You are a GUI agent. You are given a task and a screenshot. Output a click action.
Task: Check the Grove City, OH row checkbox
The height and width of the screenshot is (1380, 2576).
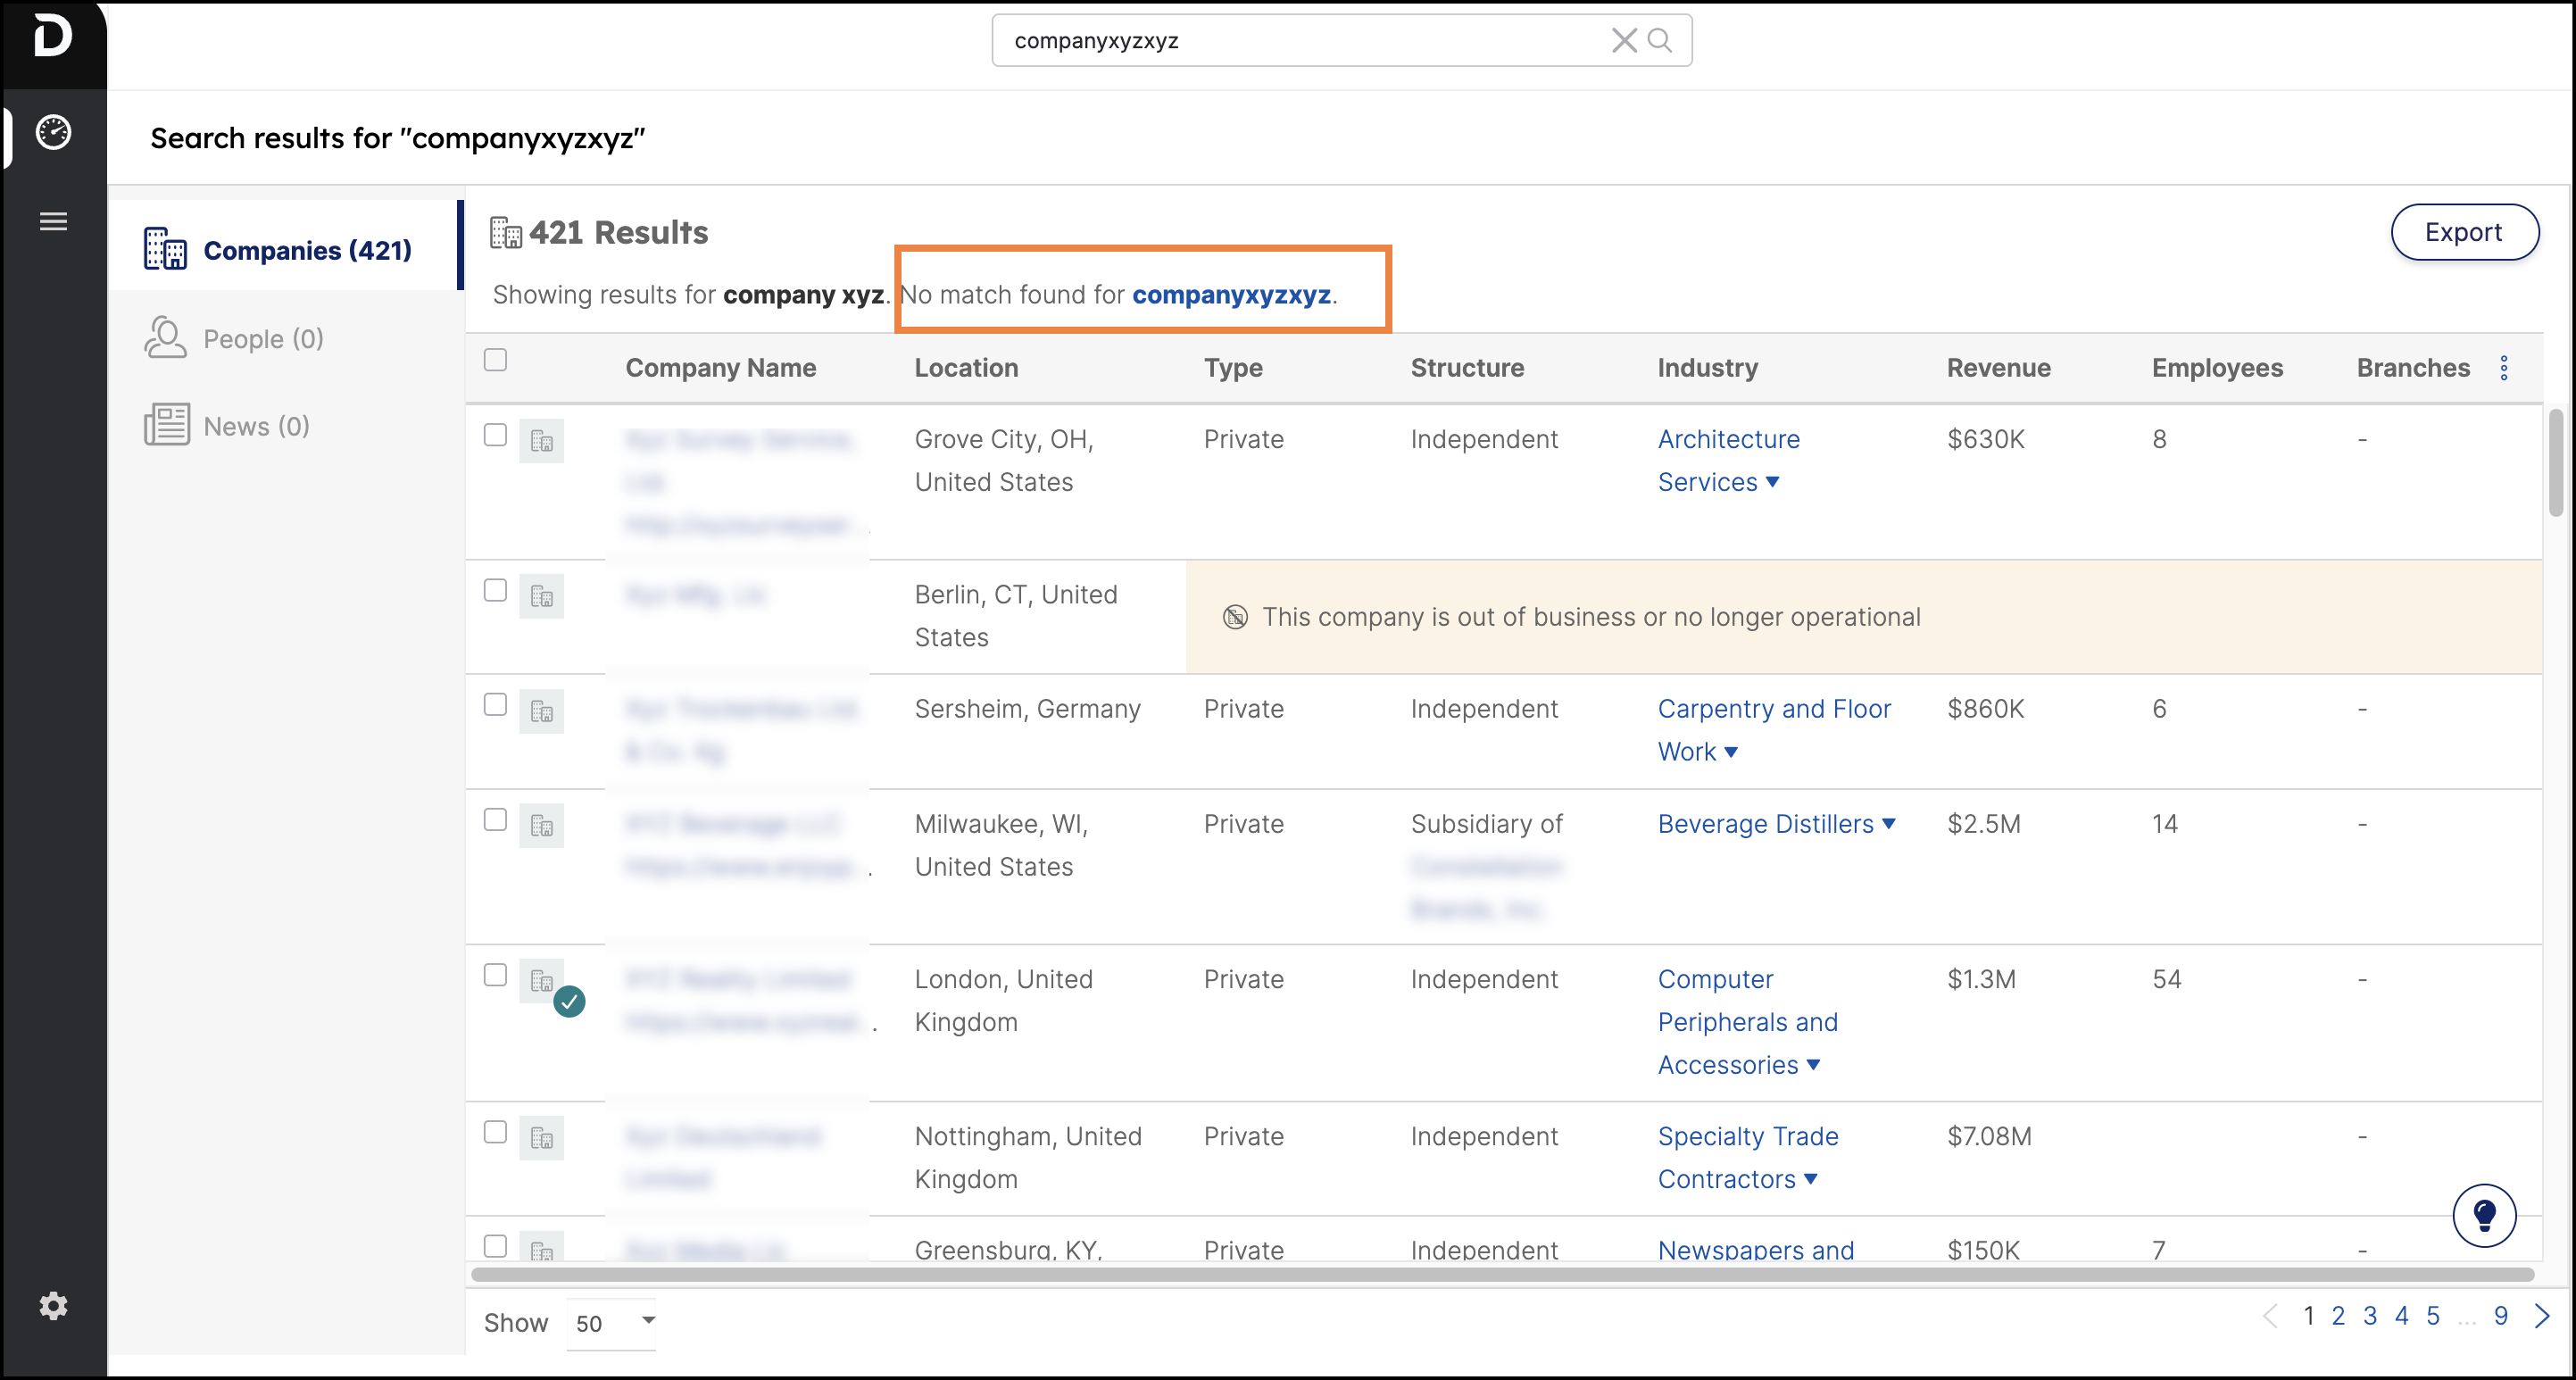[x=495, y=435]
